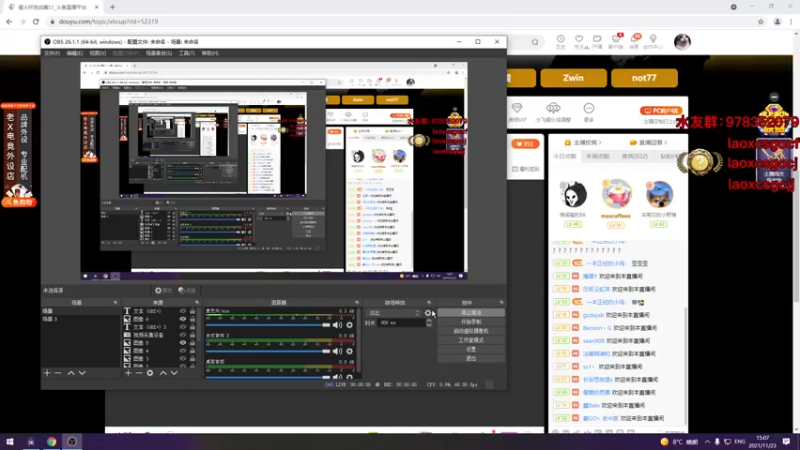Screen dimensions: 800x450
Task: Click the 工作室模式 button in OBS
Action: [x=471, y=340]
